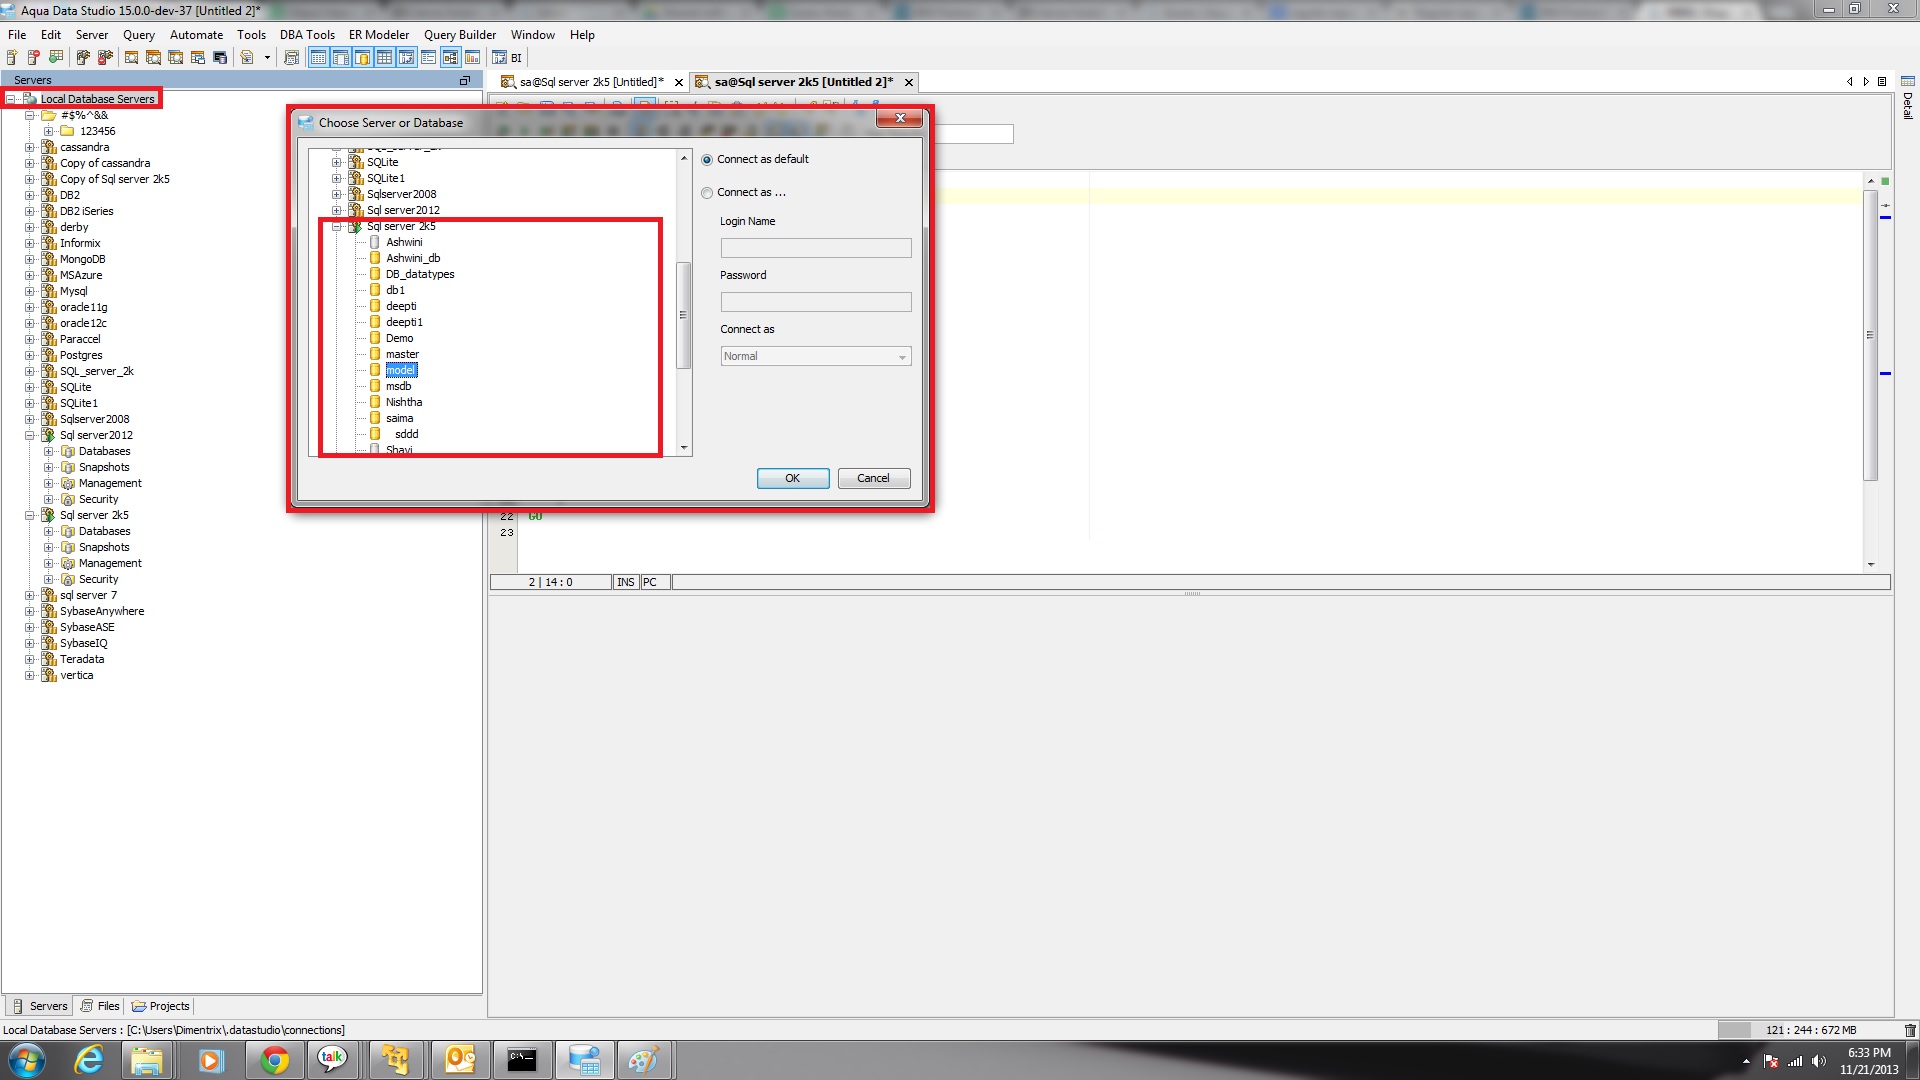Click the Script Generator toolbar icon
The height and width of the screenshot is (1080, 1920).
coord(291,58)
